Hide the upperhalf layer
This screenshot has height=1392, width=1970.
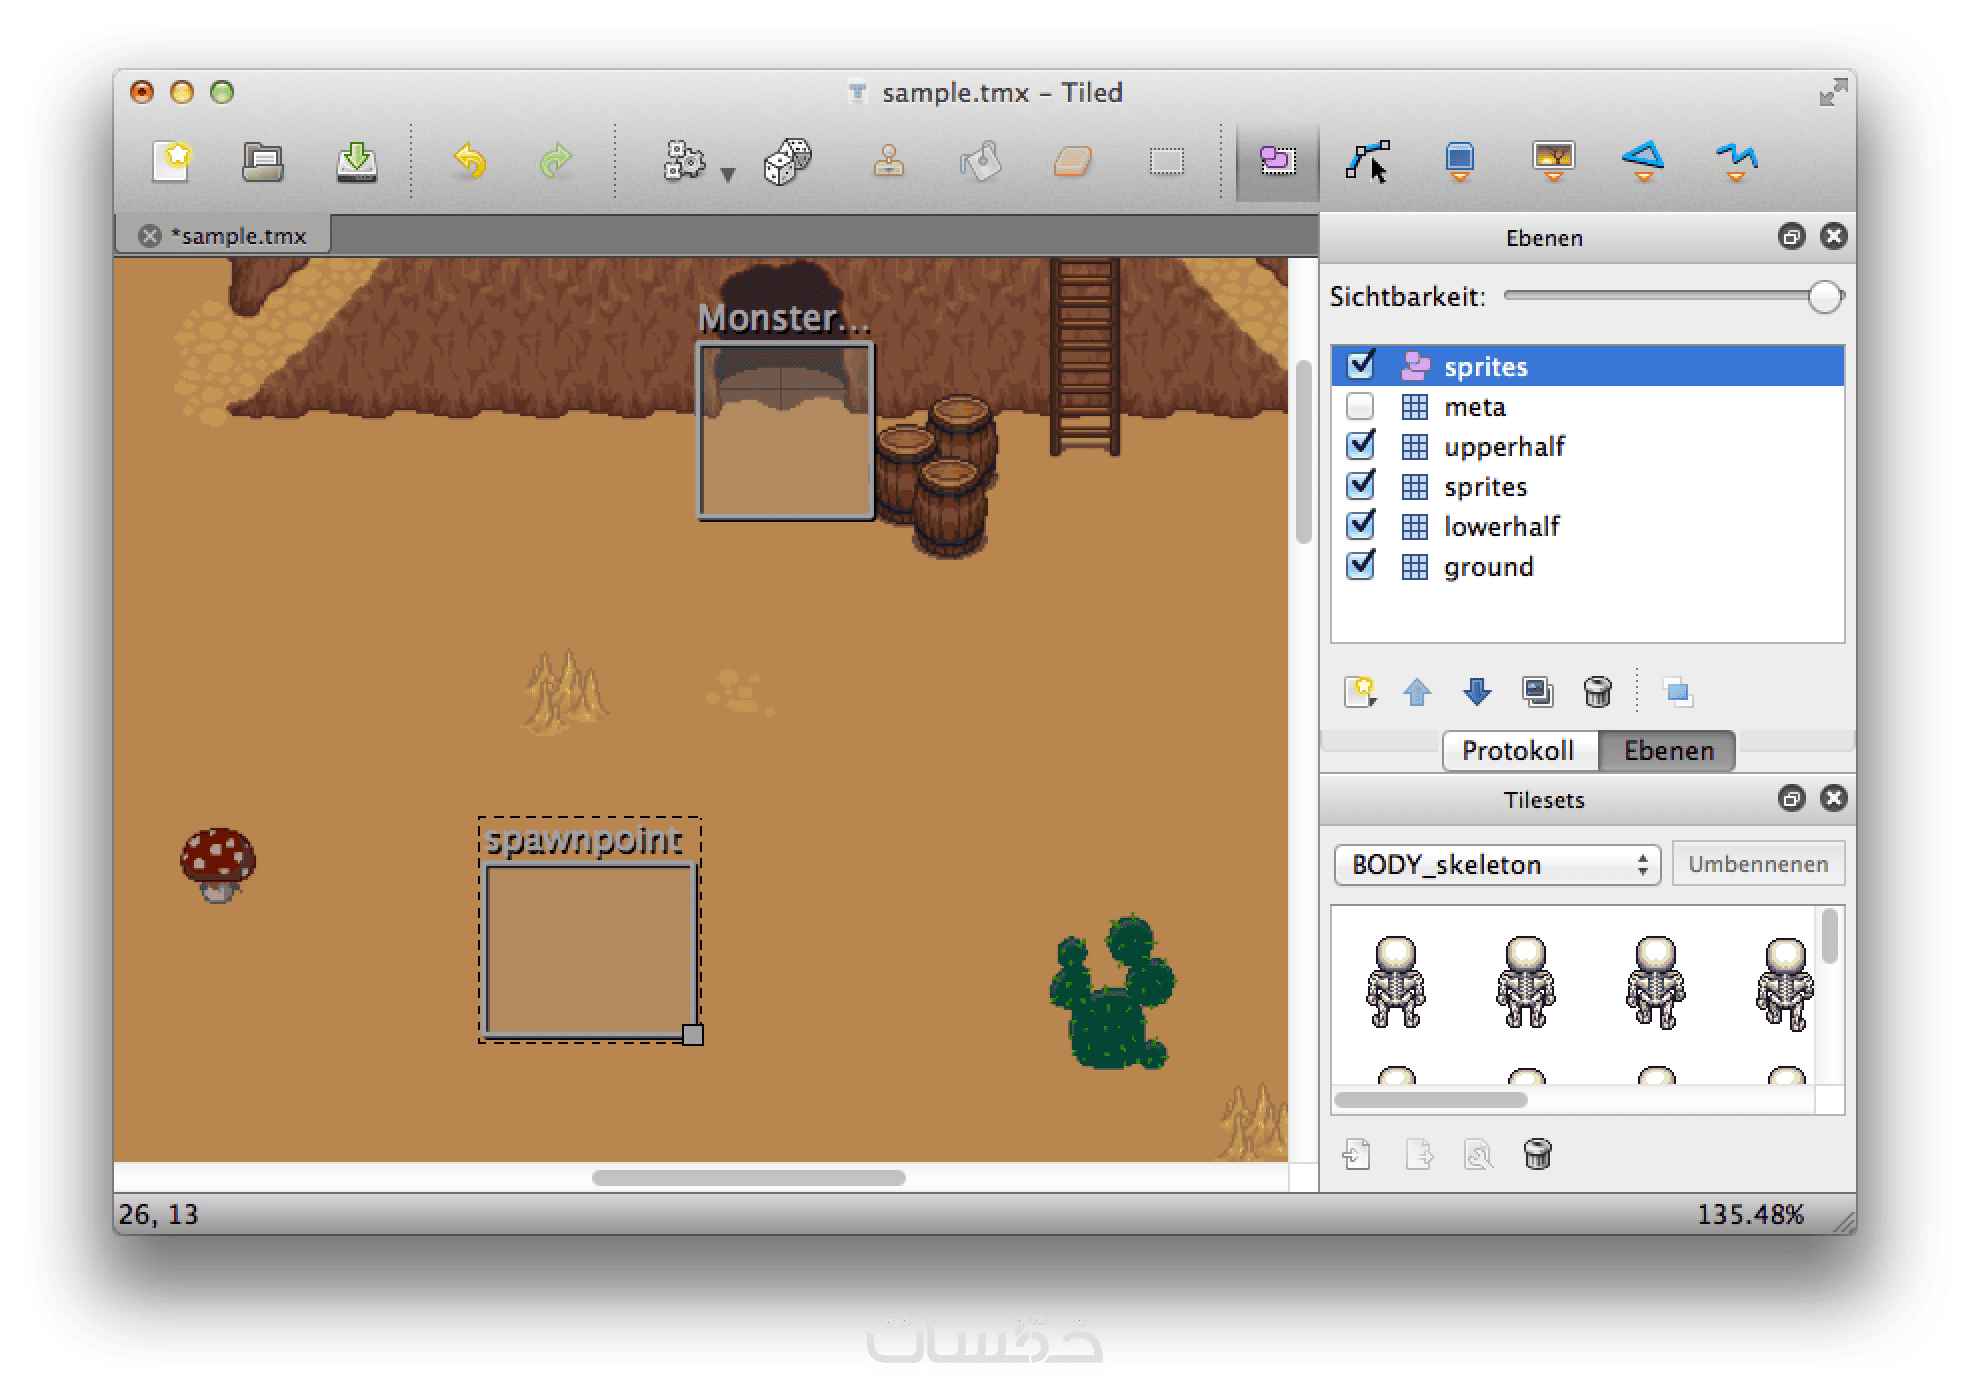(x=1360, y=445)
